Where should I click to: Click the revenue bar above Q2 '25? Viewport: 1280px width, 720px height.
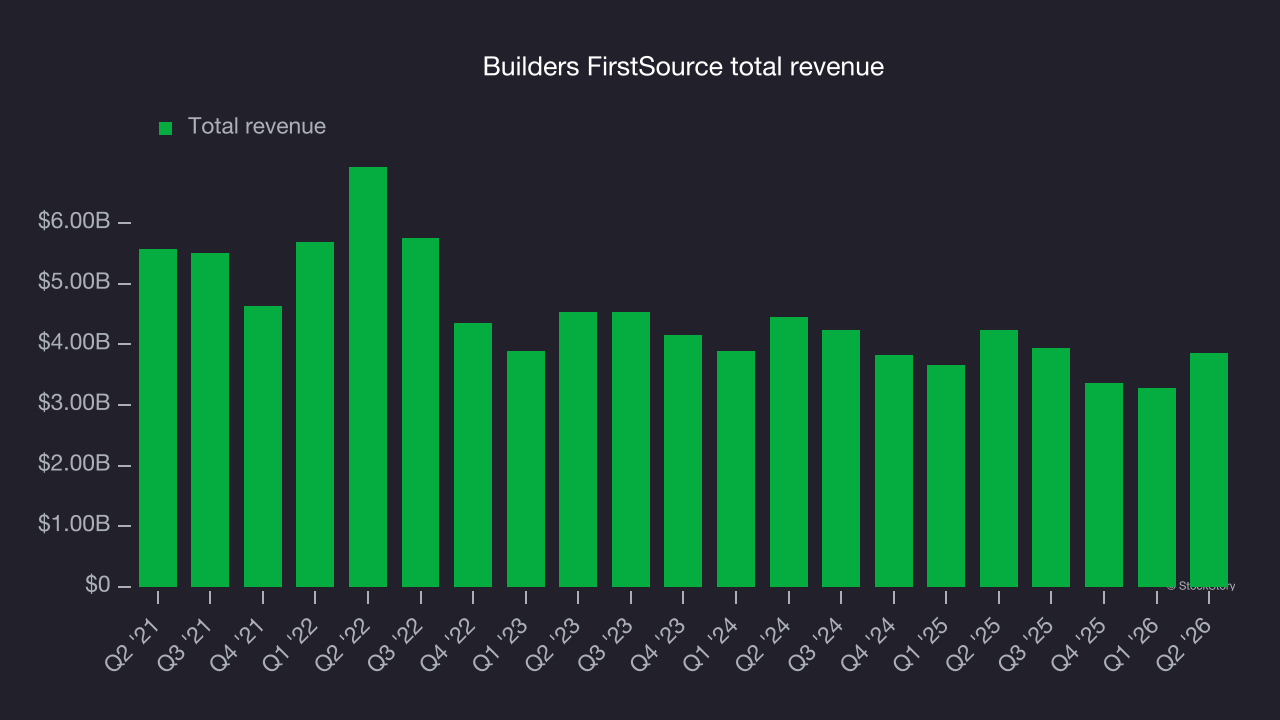coord(999,458)
